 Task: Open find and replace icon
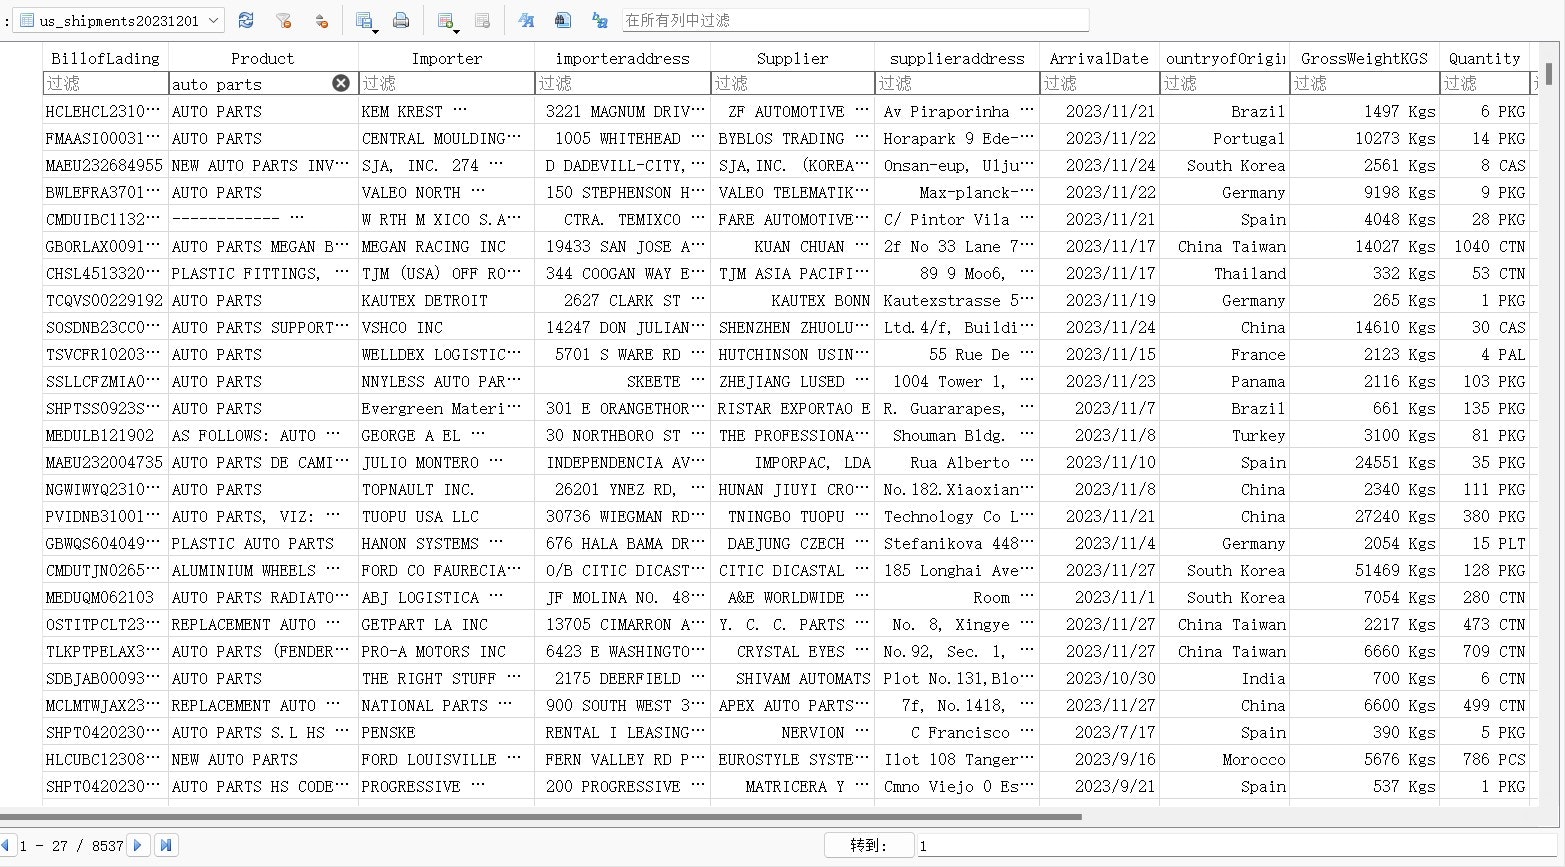pyautogui.click(x=600, y=20)
